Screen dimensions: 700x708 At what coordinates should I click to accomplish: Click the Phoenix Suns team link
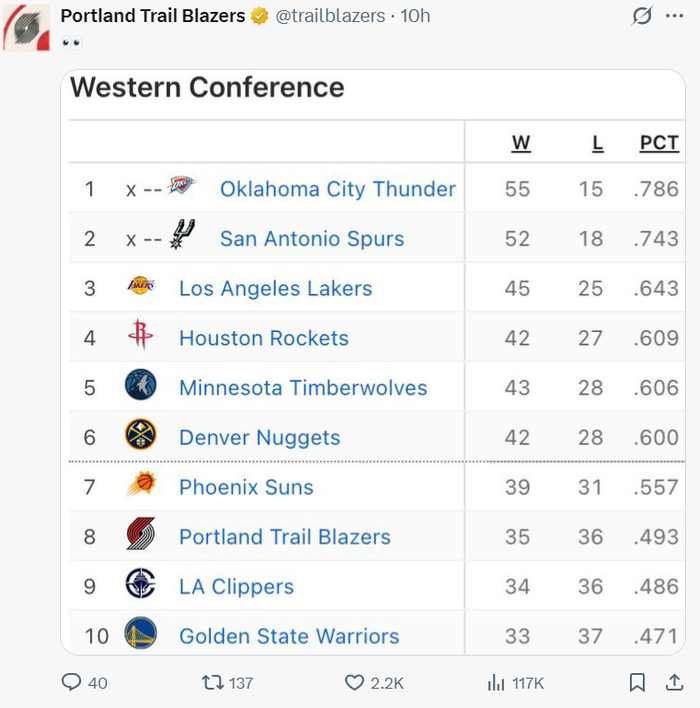(246, 487)
